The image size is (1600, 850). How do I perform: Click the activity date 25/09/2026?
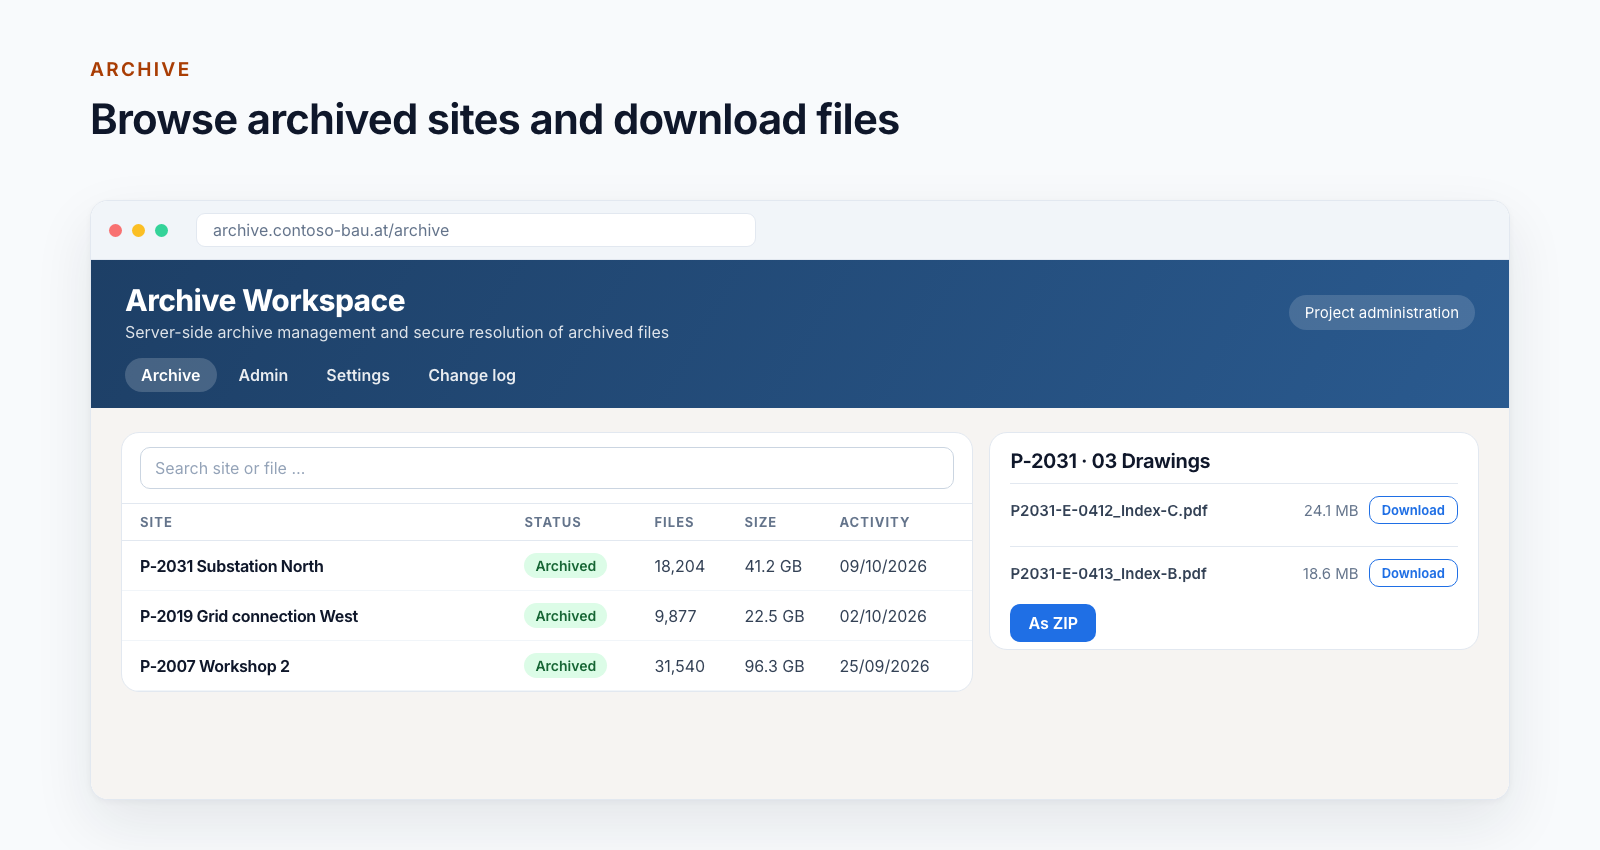coord(885,666)
